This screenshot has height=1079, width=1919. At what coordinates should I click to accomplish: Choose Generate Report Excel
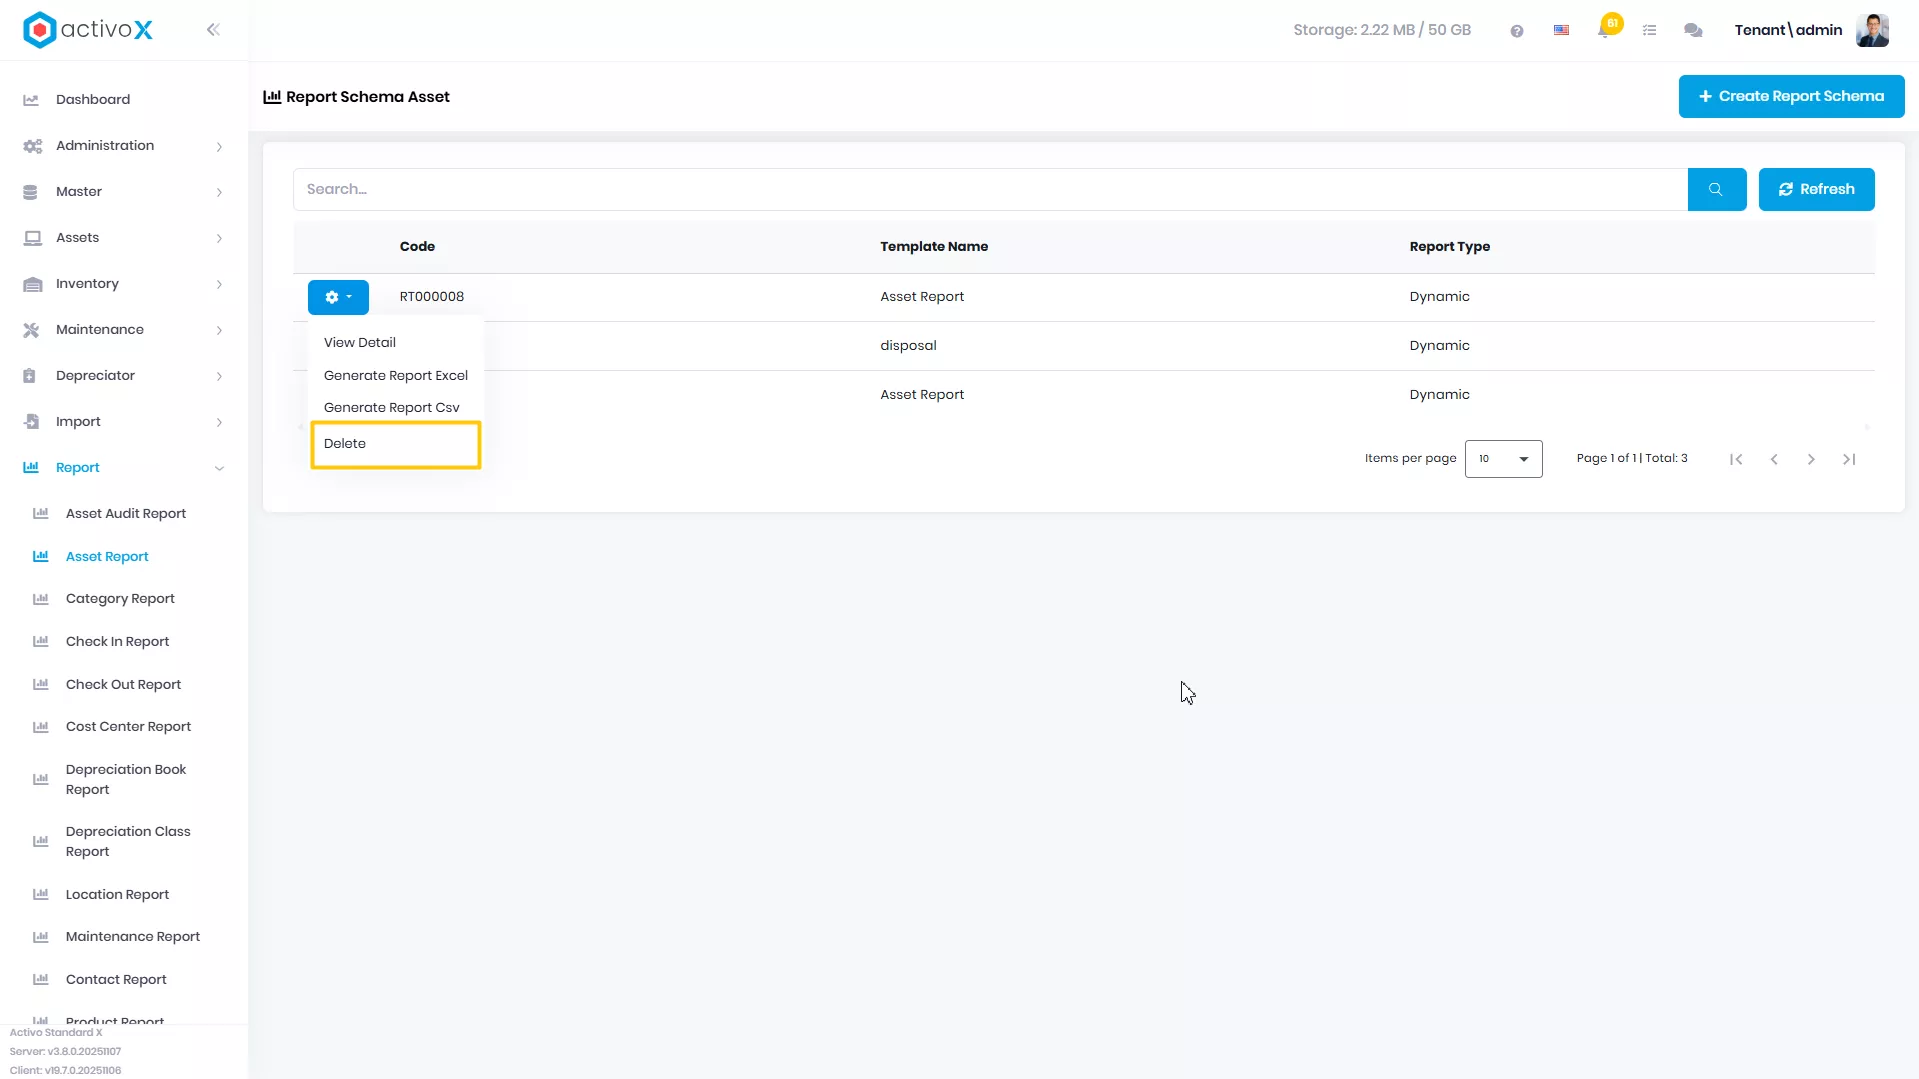click(396, 376)
